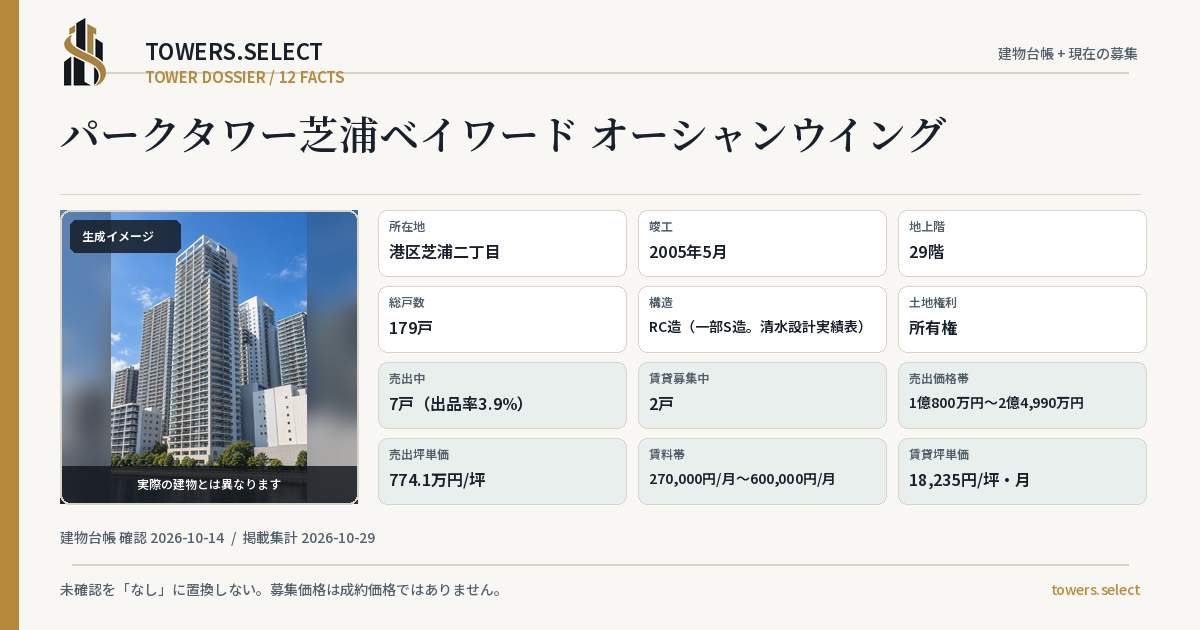Open the 売出価格帯 price range card
Image resolution: width=1200 pixels, height=630 pixels.
(1022, 395)
